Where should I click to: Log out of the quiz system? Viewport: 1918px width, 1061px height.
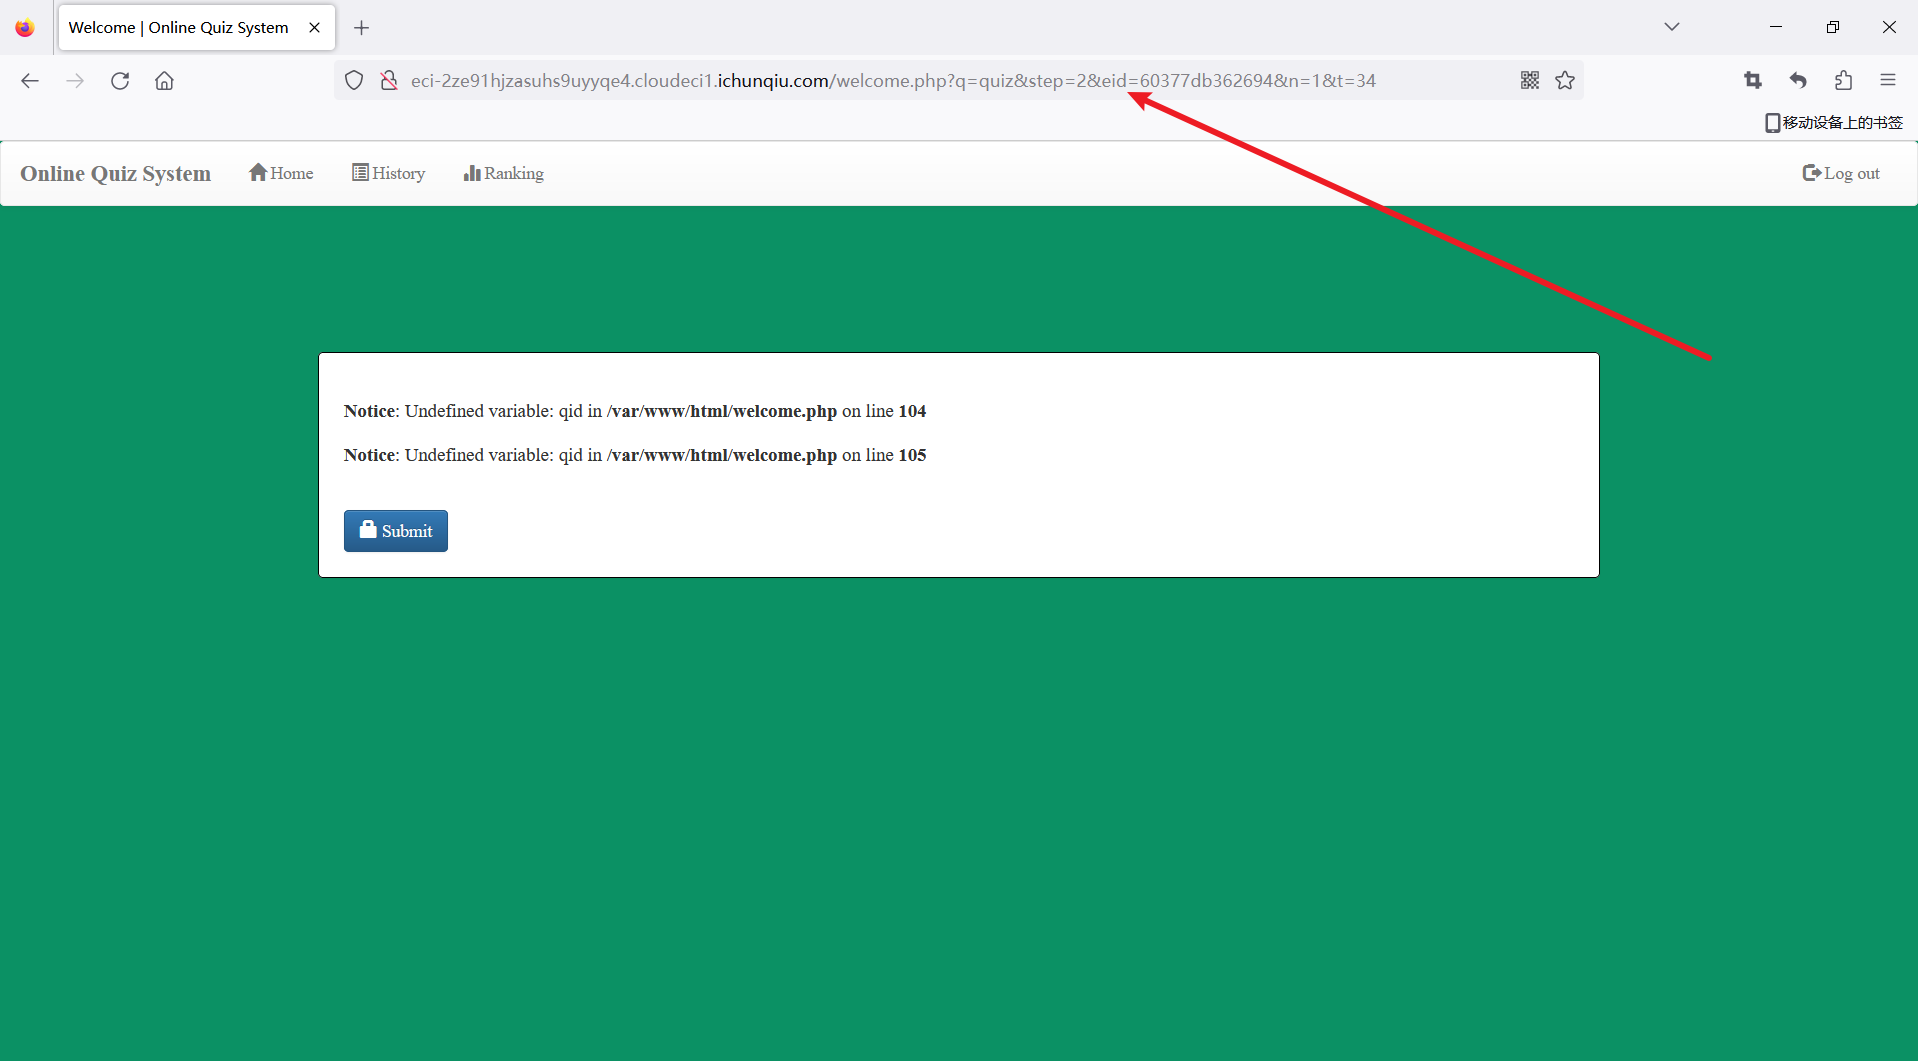pos(1841,173)
